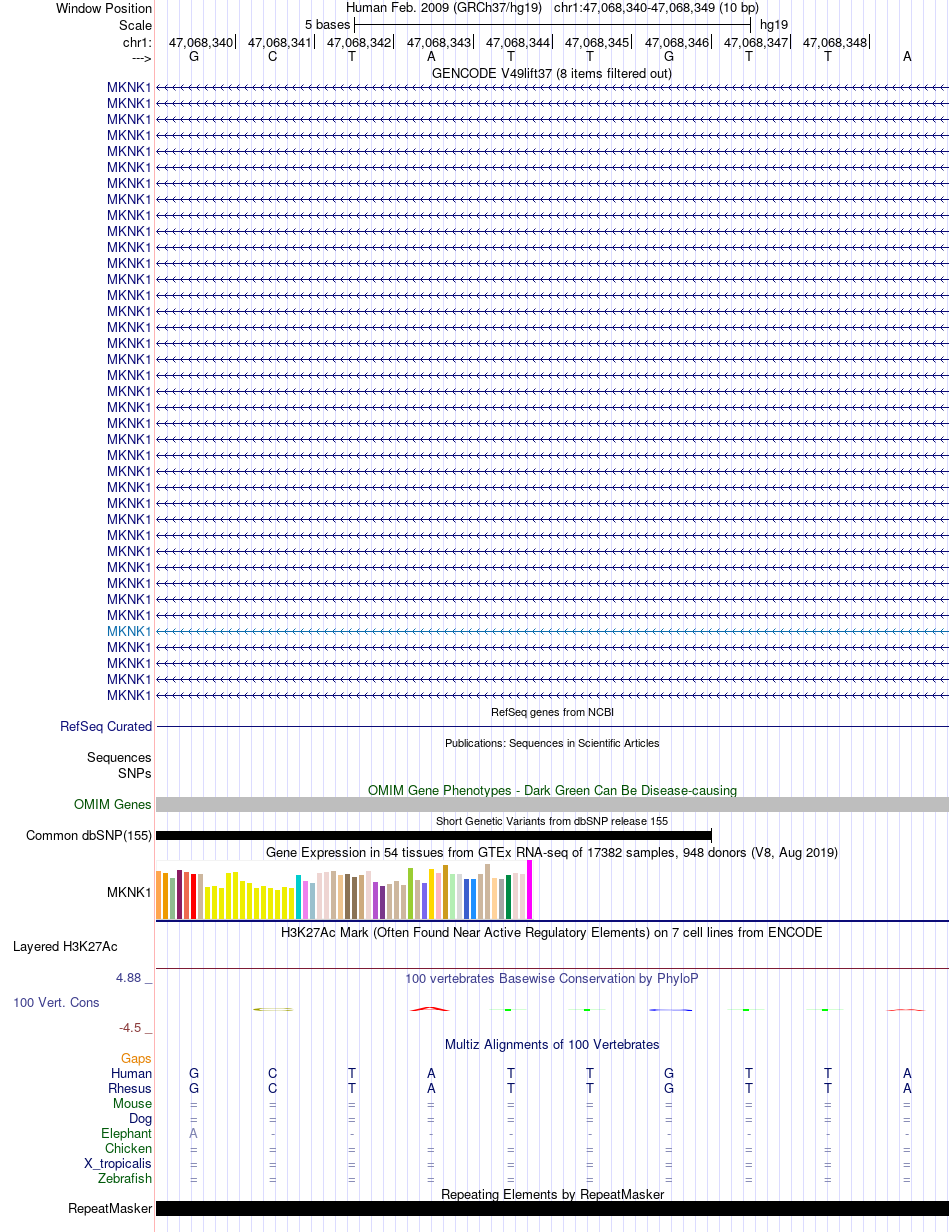
Task: Click the RefSeq Curated blue intron line
Action: 552,727
